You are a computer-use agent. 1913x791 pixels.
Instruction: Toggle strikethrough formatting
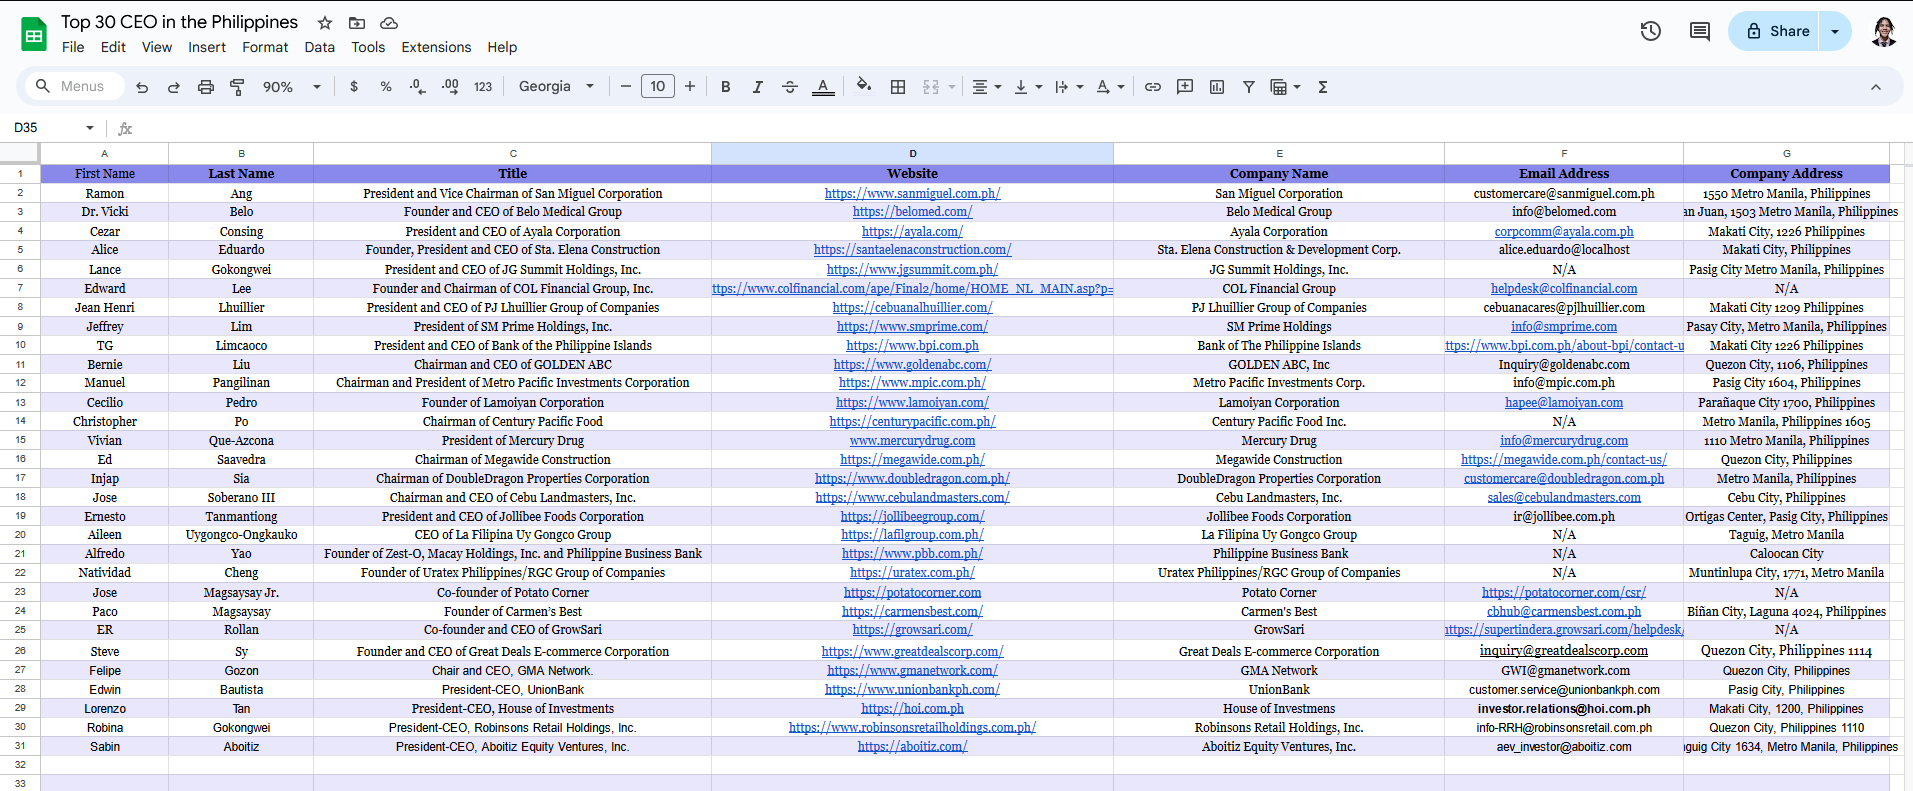click(x=790, y=87)
